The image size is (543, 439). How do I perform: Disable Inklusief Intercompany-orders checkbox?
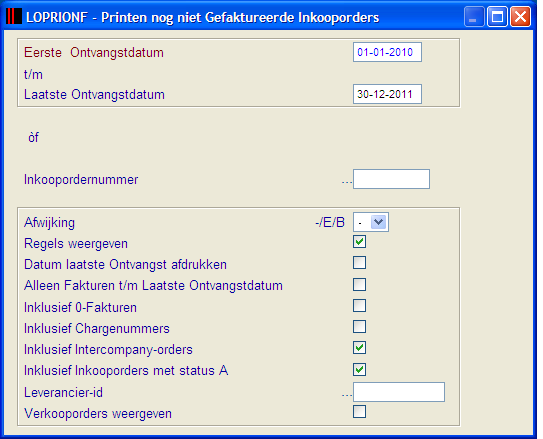pos(359,348)
